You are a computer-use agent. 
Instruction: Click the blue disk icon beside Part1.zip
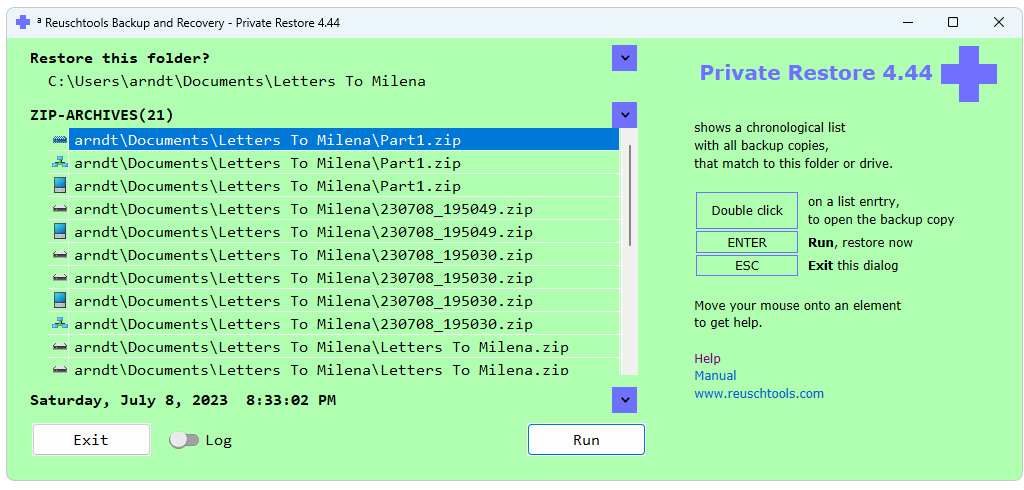click(x=59, y=186)
